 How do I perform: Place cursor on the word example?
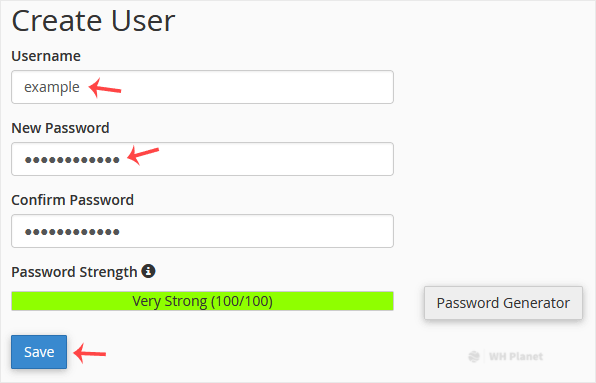pyautogui.click(x=52, y=87)
